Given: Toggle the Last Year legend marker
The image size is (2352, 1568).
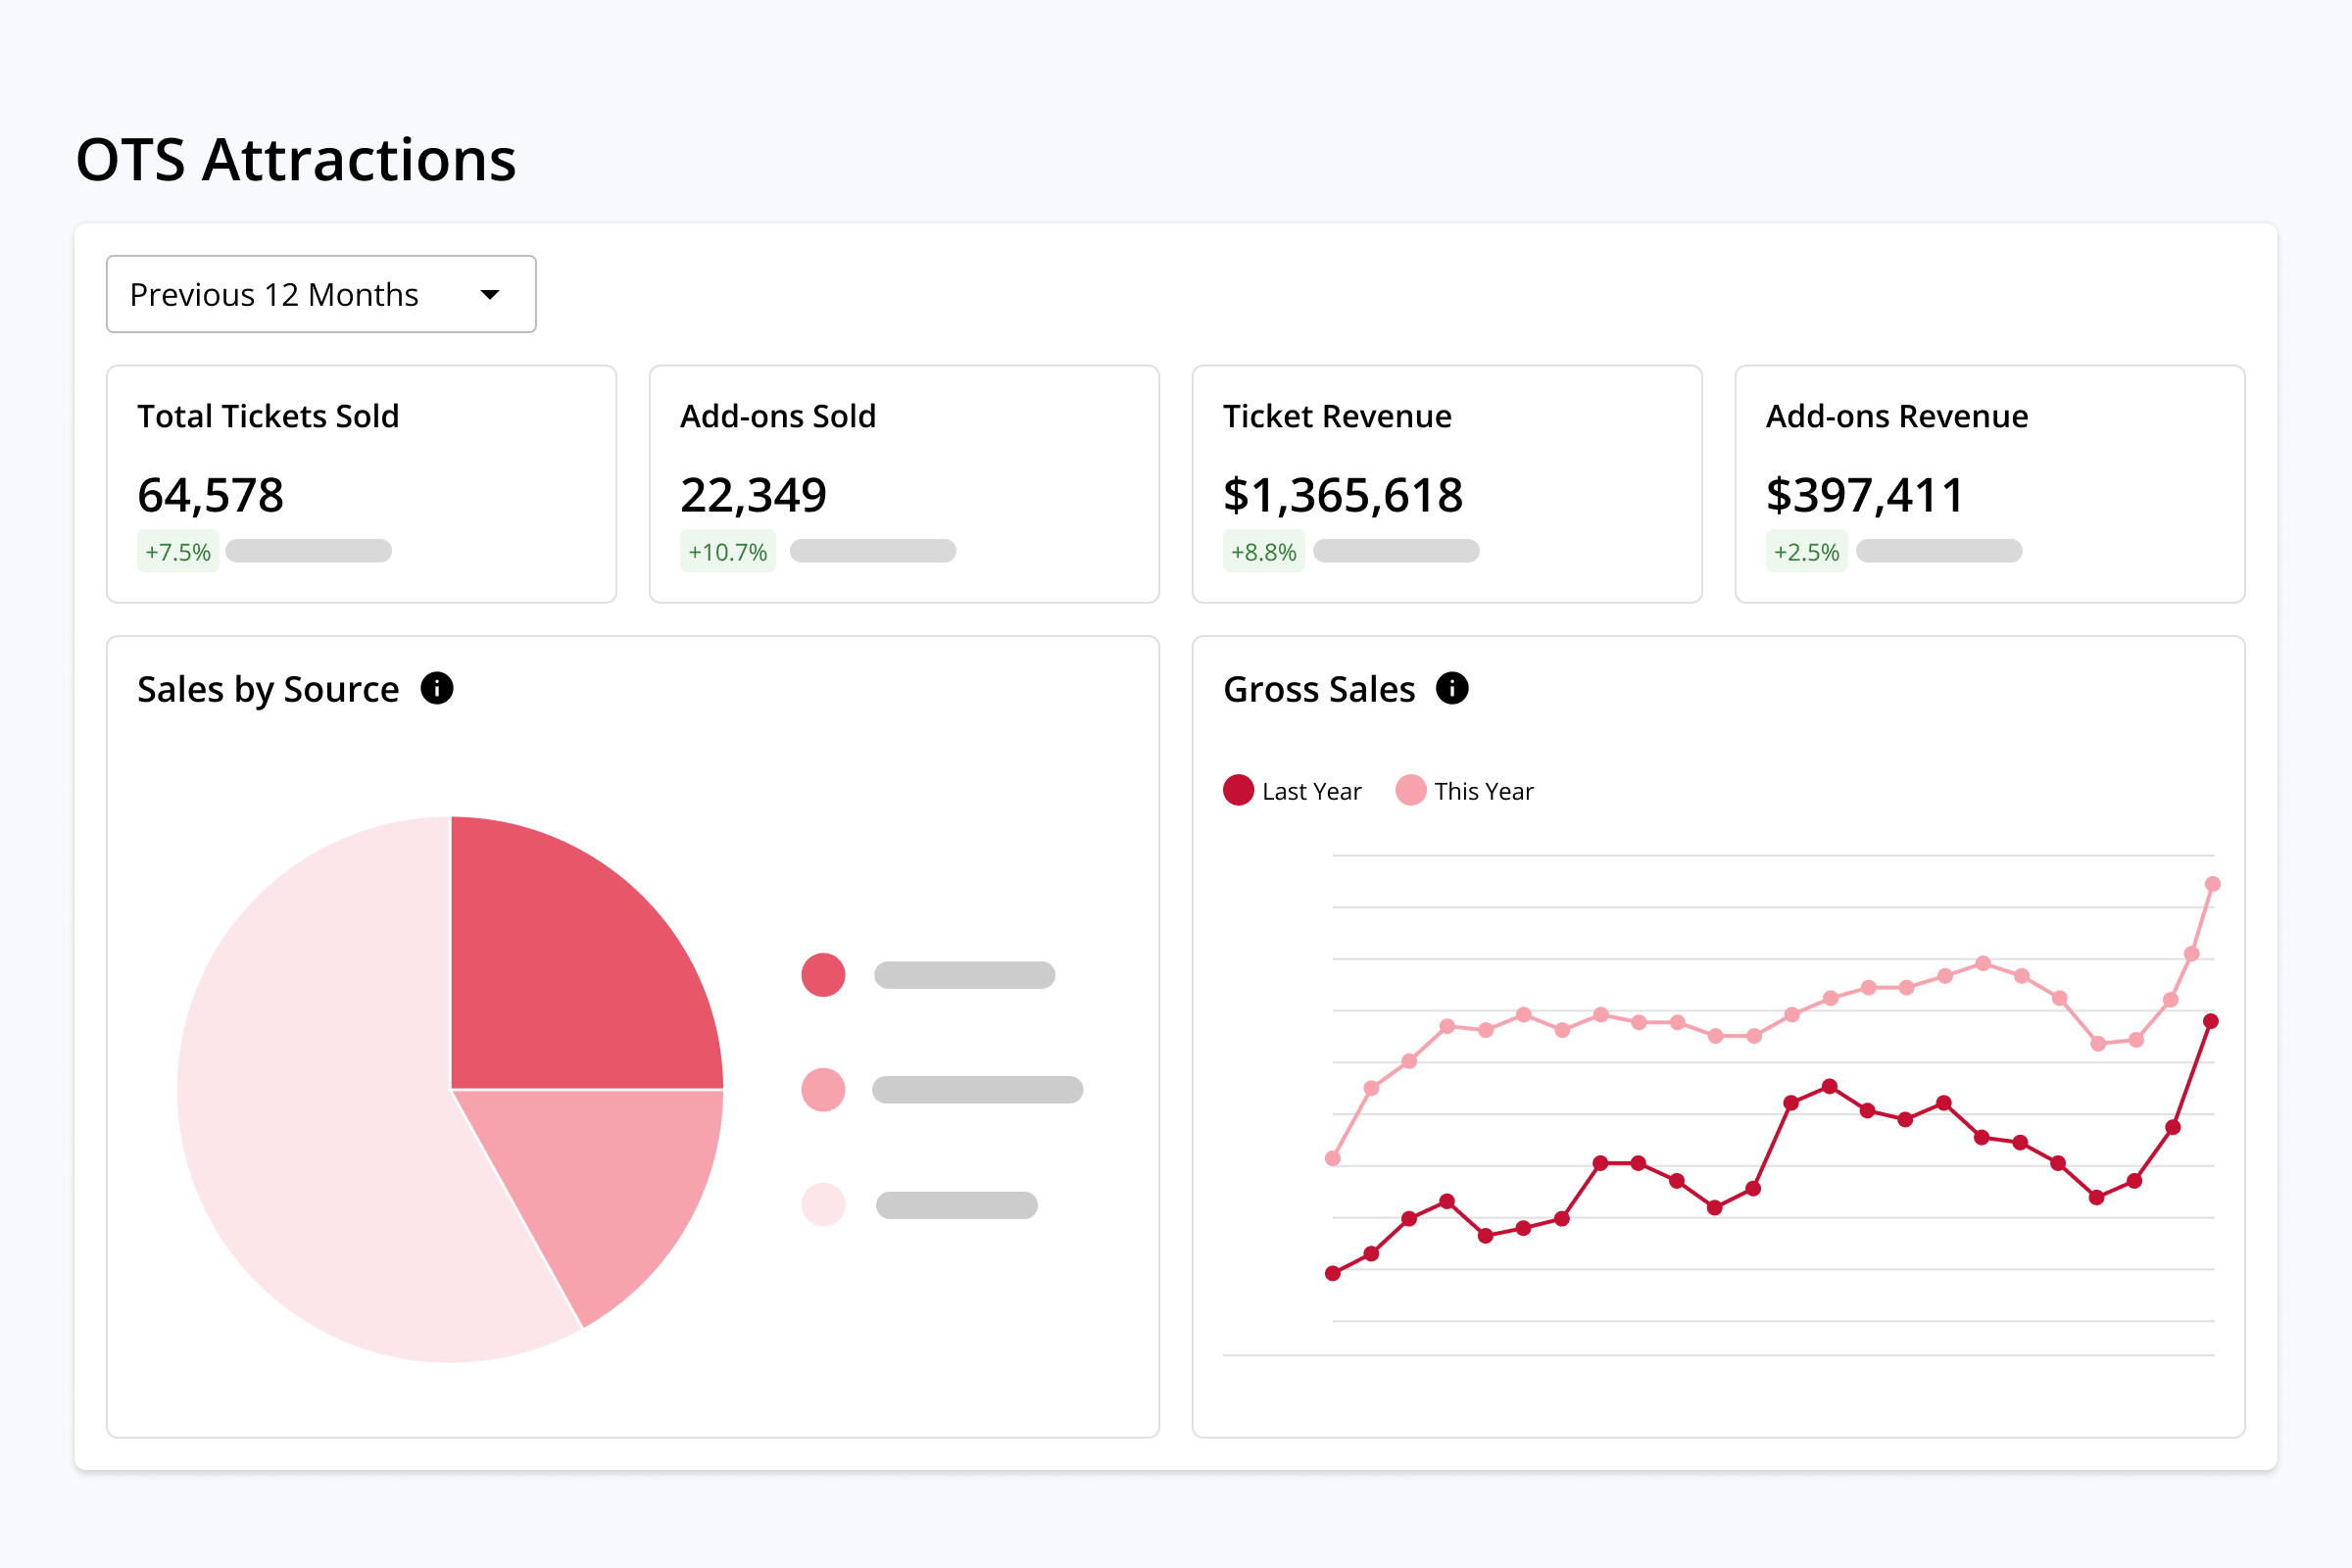Looking at the screenshot, I should pos(1238,790).
